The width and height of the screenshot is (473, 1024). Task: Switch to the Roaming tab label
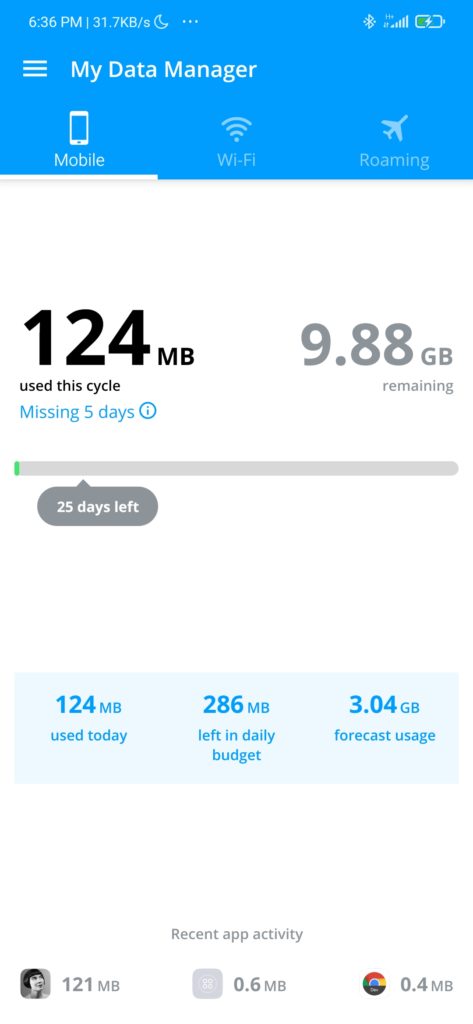[x=394, y=160]
